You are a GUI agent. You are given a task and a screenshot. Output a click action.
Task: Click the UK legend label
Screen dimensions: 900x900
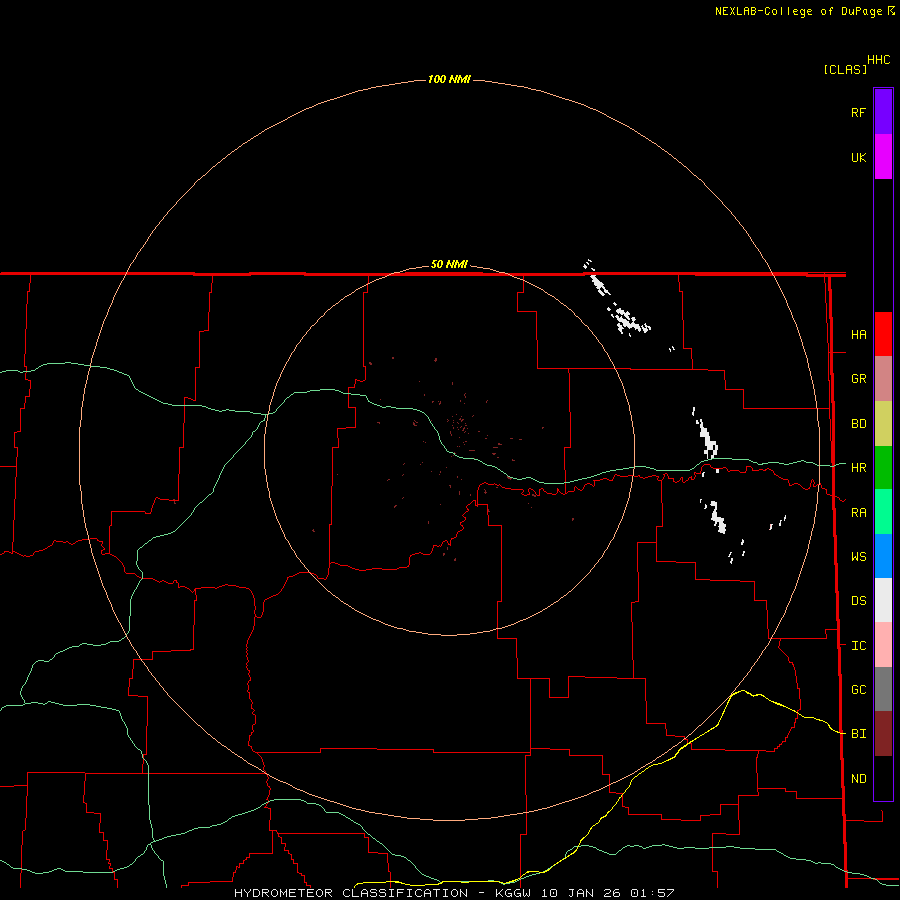(858, 157)
